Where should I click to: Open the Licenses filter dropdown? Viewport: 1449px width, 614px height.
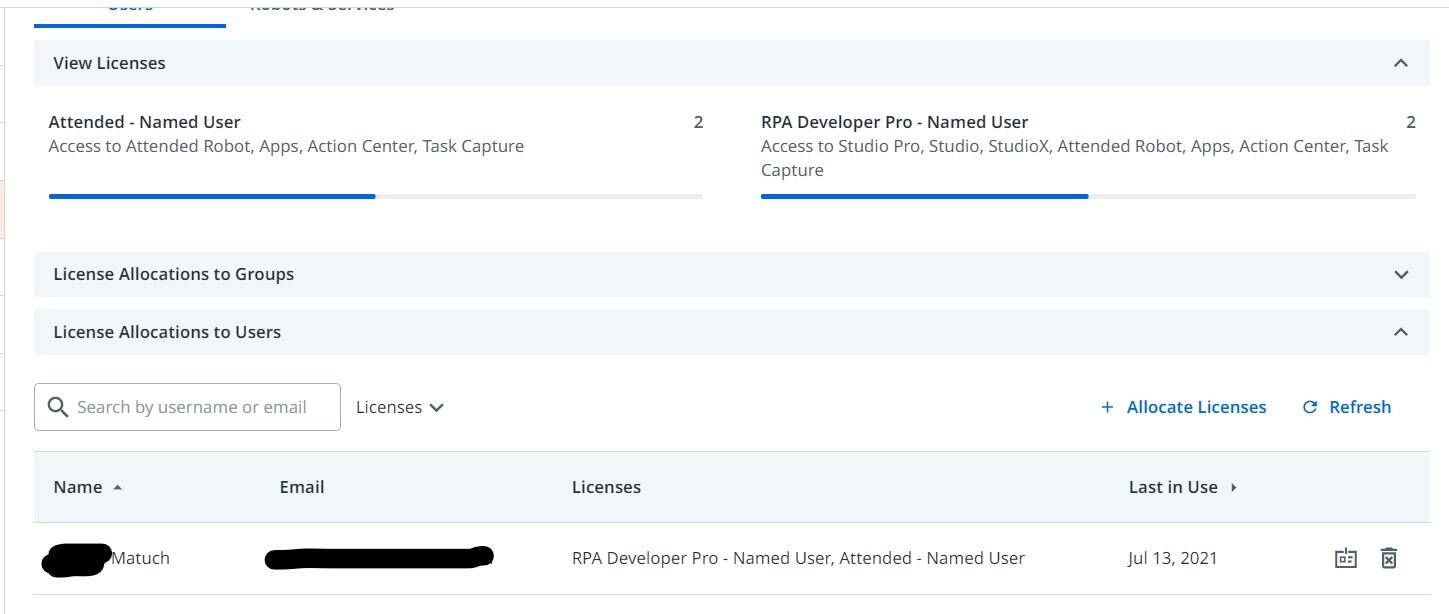(400, 407)
